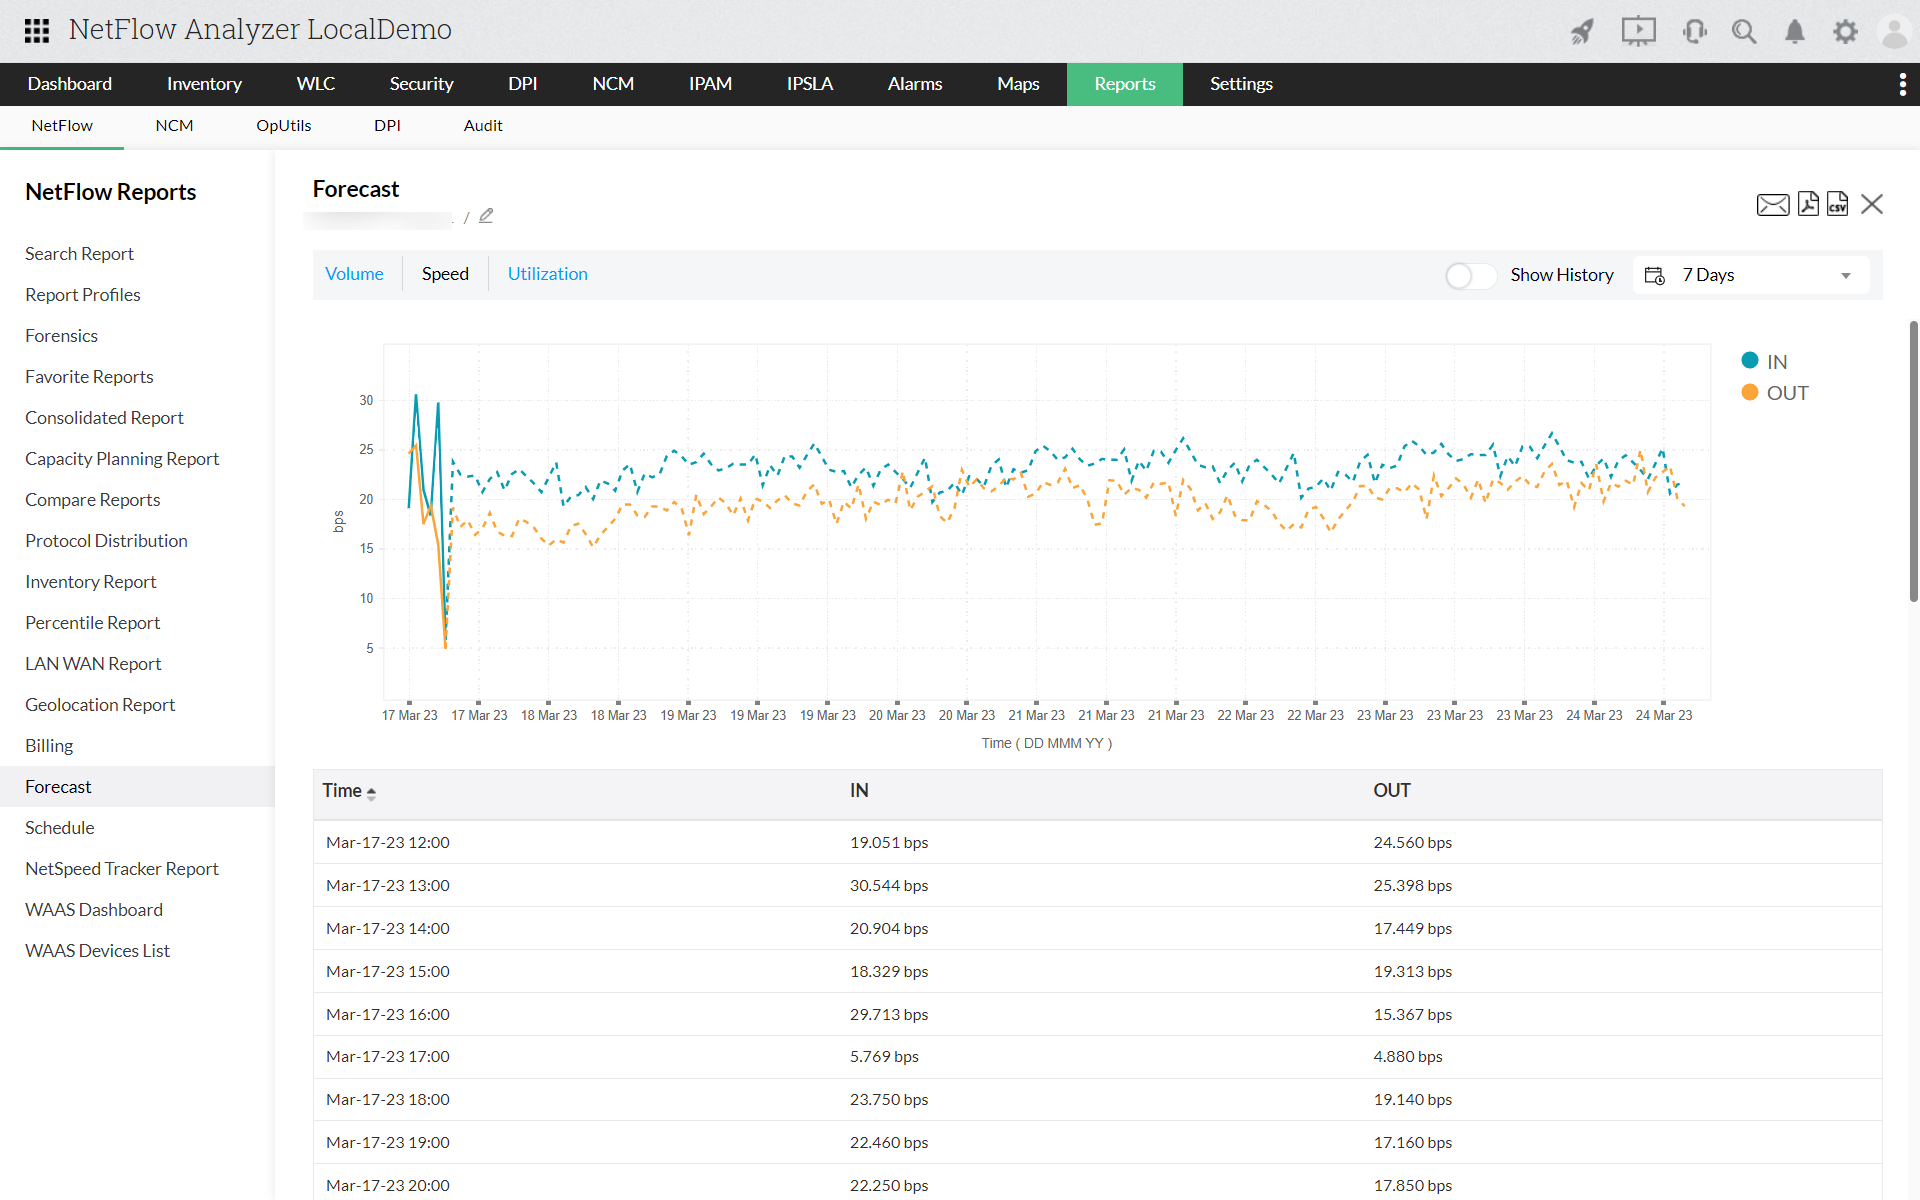Navigate to the Forecast rocket/launch icon
Viewport: 1920px width, 1200px height.
[1579, 30]
